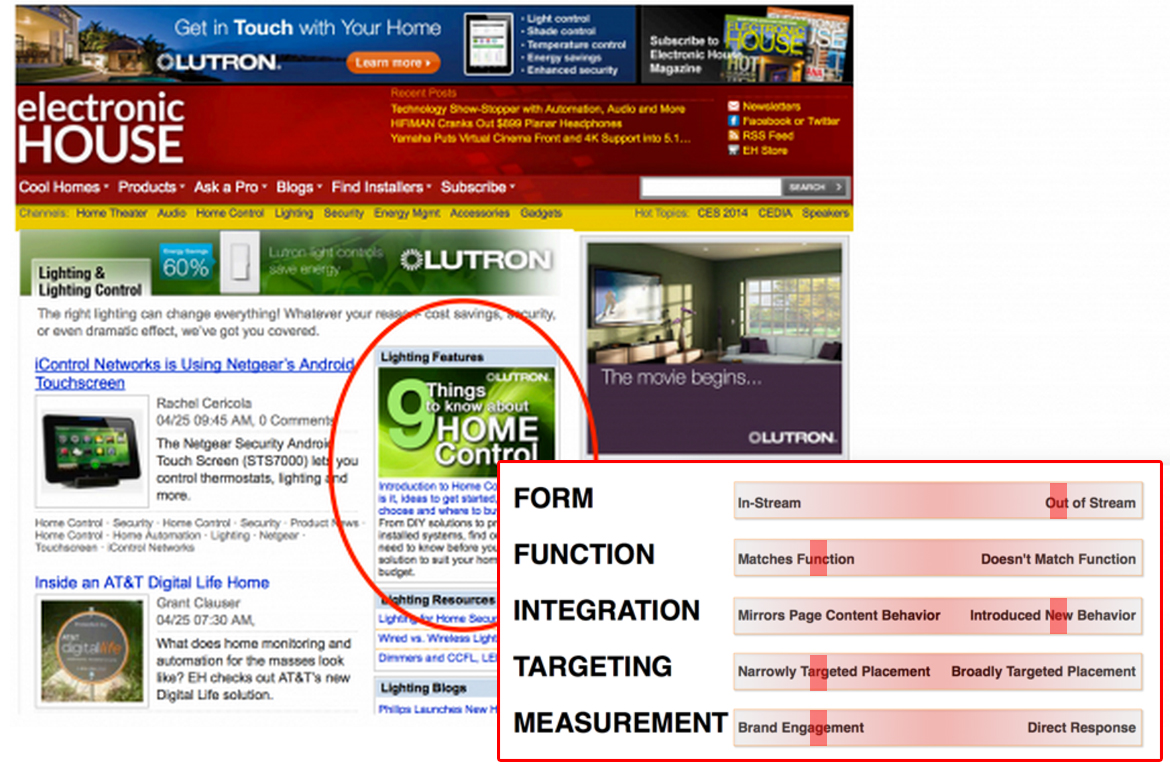Click the Newsletters envelope icon
Viewport: 1170px width, 766px height.
(733, 107)
